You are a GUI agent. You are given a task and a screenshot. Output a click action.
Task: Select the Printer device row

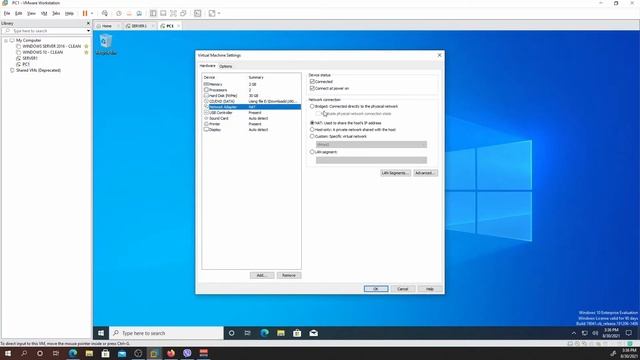(x=251, y=124)
